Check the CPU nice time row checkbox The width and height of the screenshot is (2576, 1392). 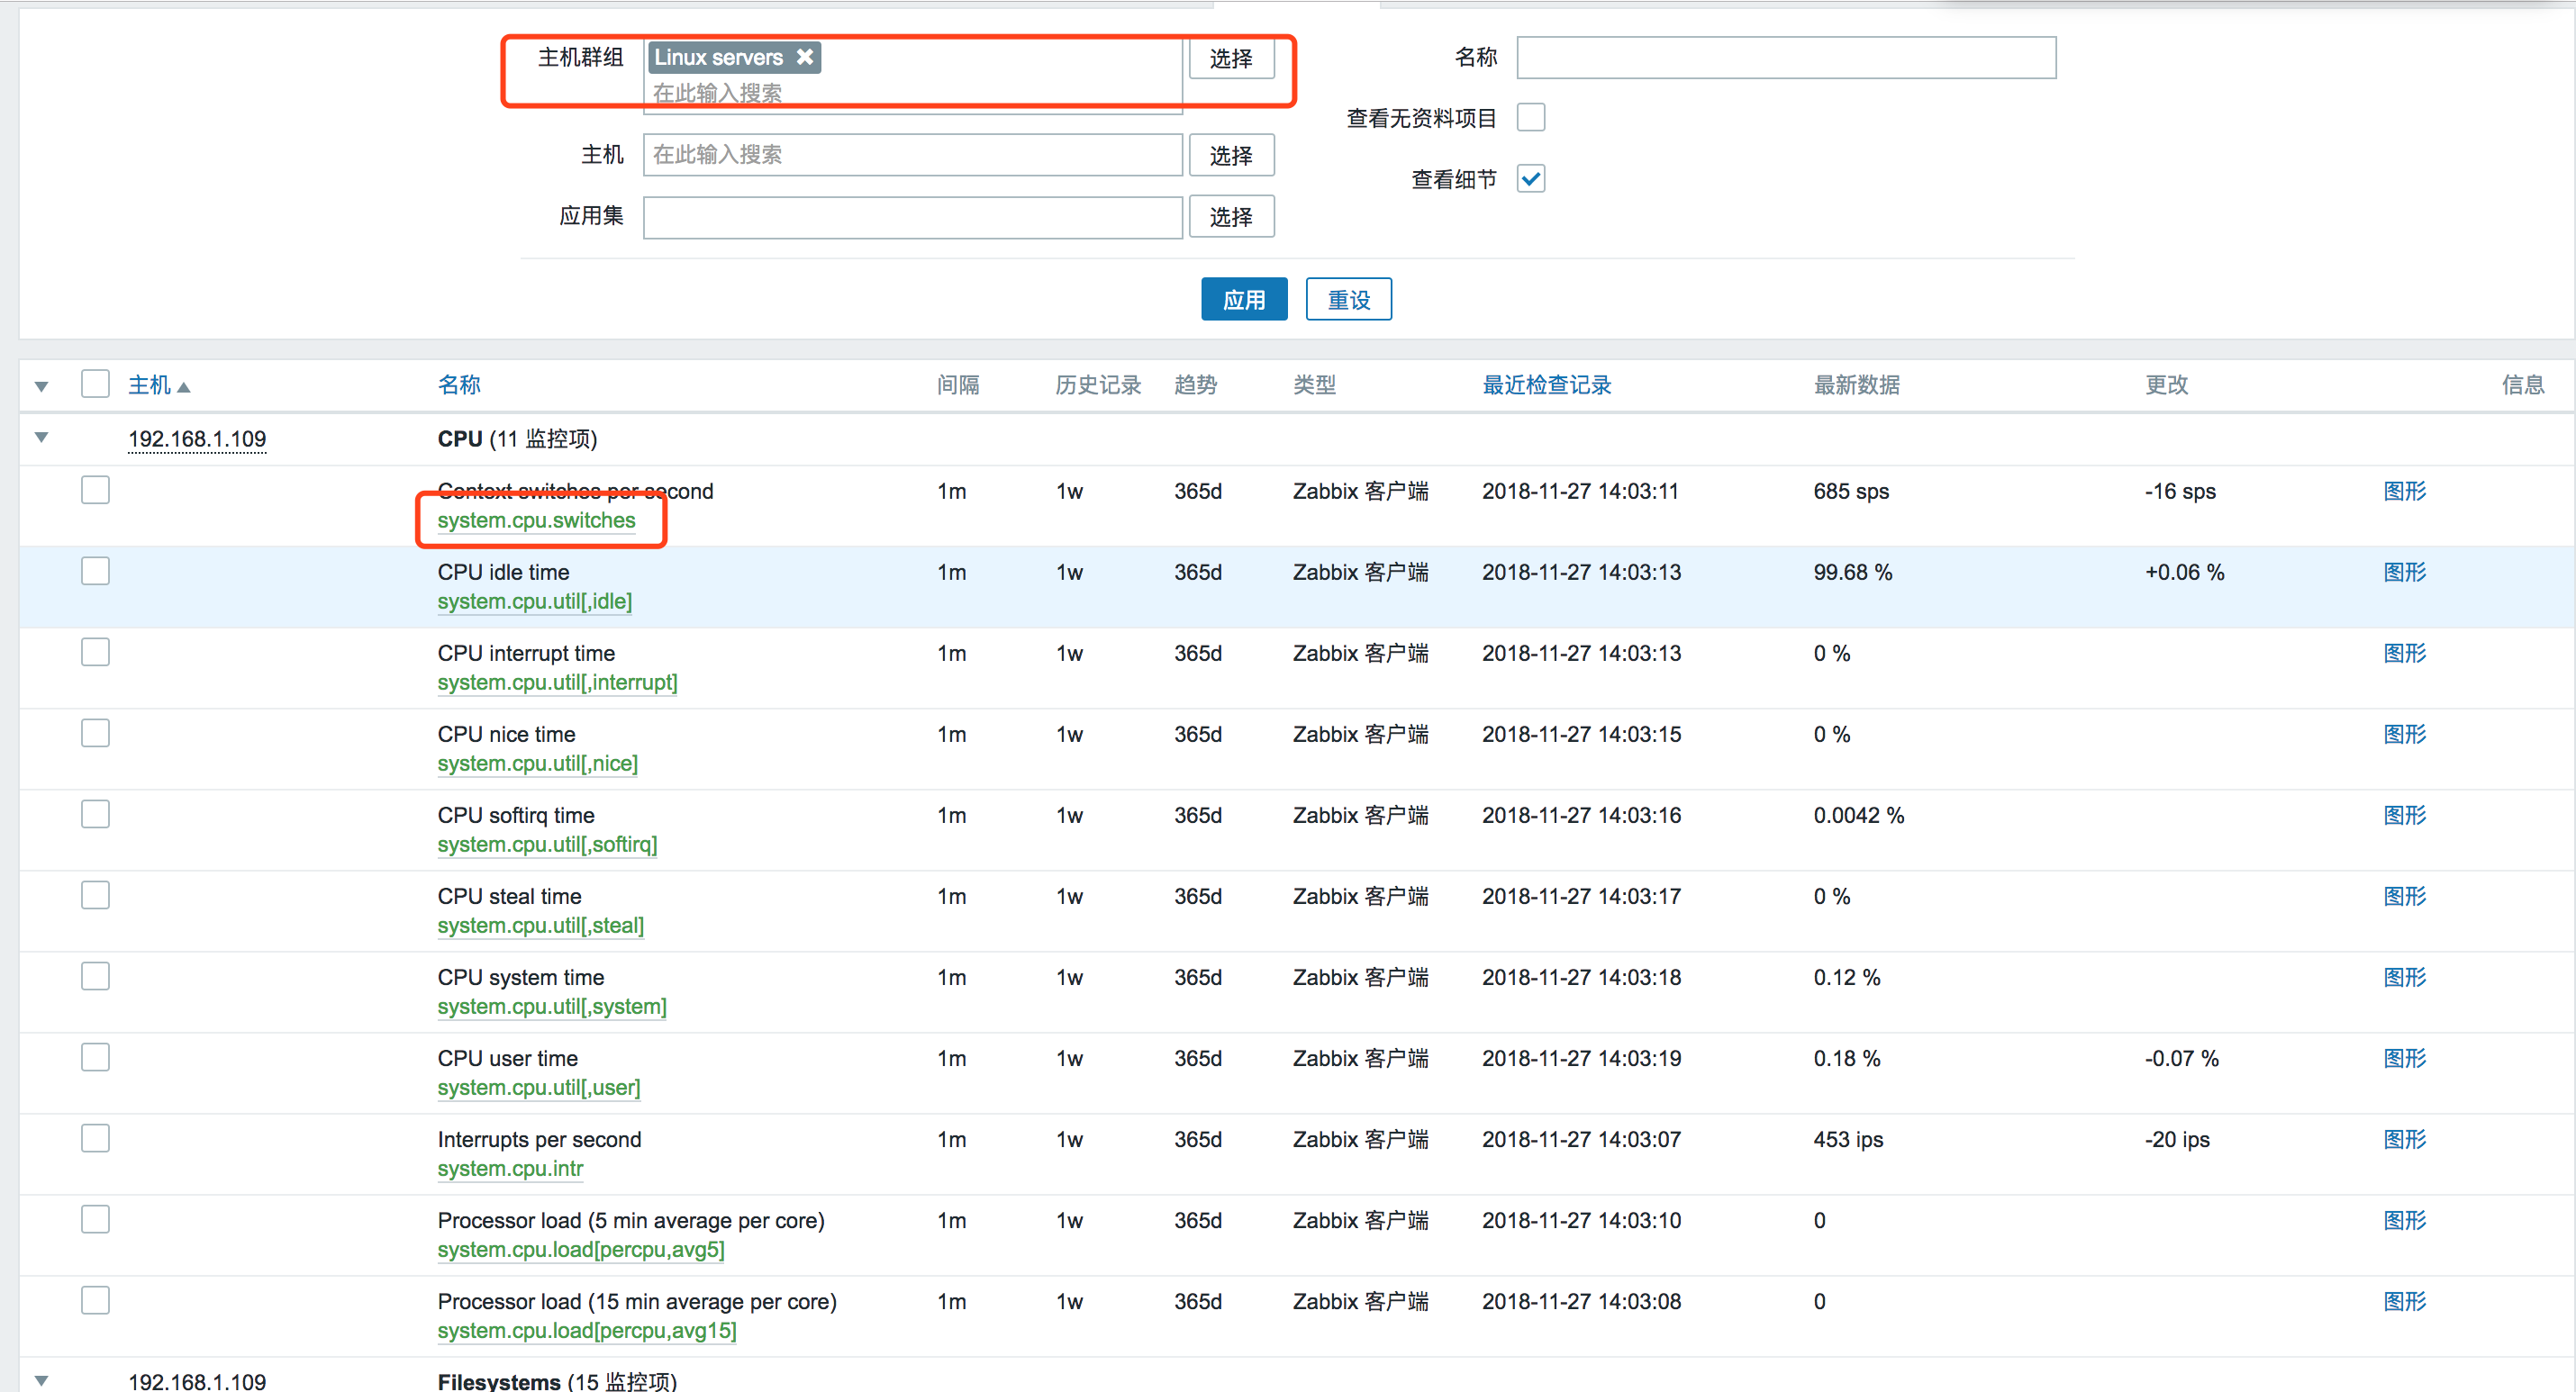[95, 733]
